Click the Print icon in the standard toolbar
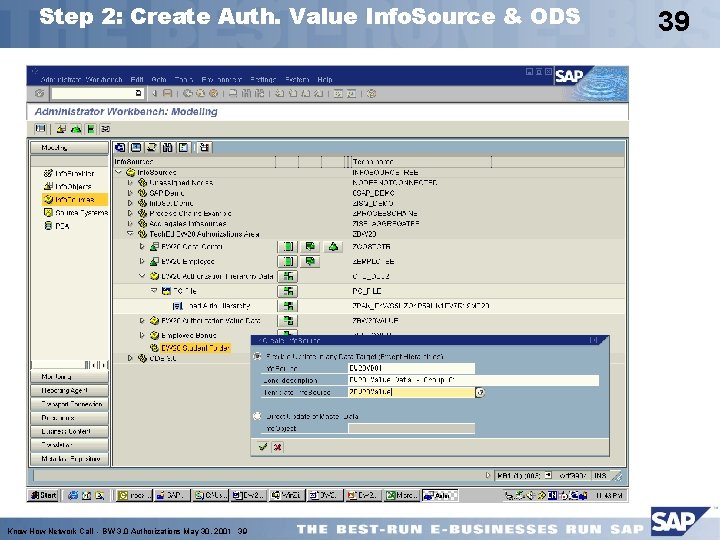This screenshot has height=540, width=720. (x=233, y=93)
